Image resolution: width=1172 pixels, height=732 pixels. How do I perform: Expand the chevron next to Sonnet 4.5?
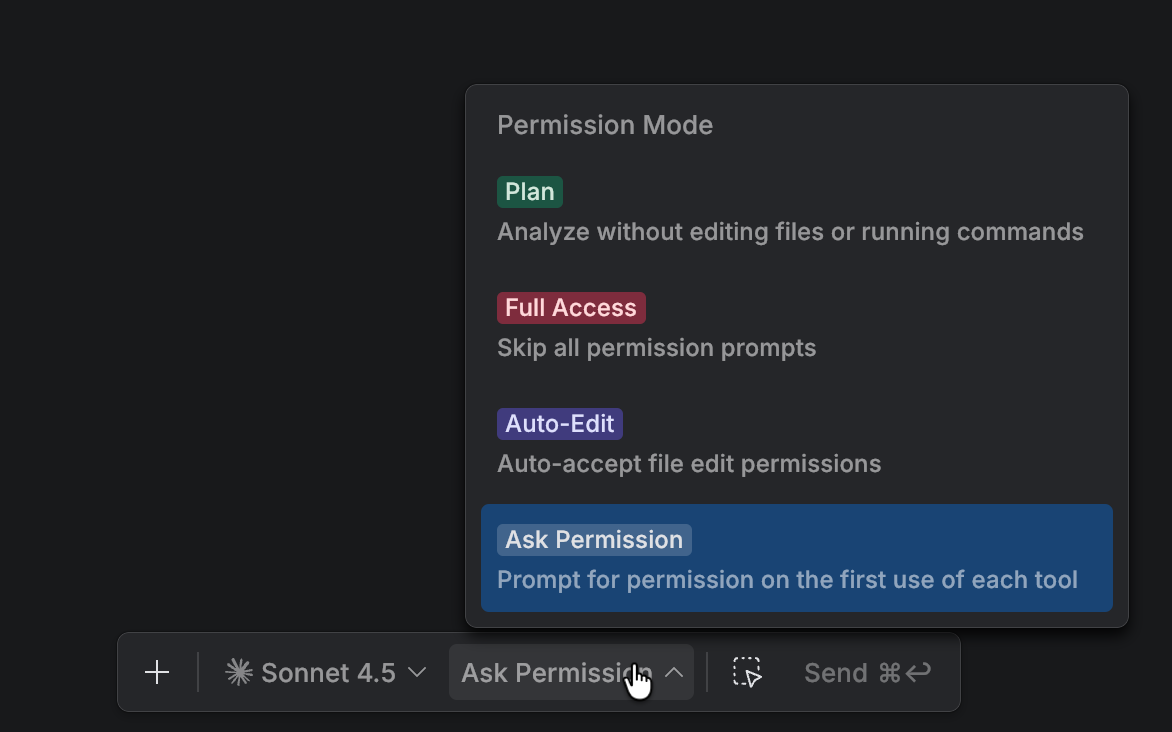[417, 673]
